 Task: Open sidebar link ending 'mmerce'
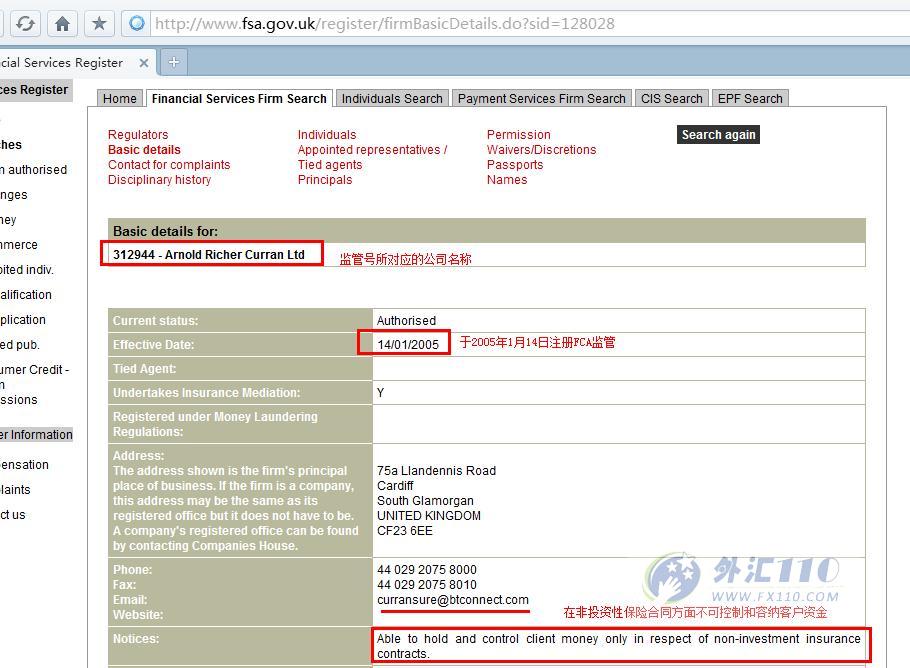coord(19,245)
